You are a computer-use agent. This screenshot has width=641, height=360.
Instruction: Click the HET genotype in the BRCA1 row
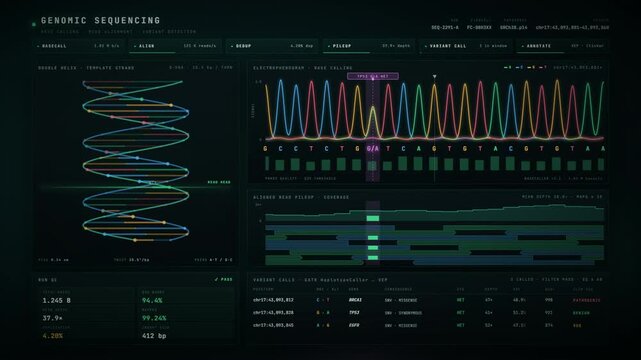[x=461, y=300]
